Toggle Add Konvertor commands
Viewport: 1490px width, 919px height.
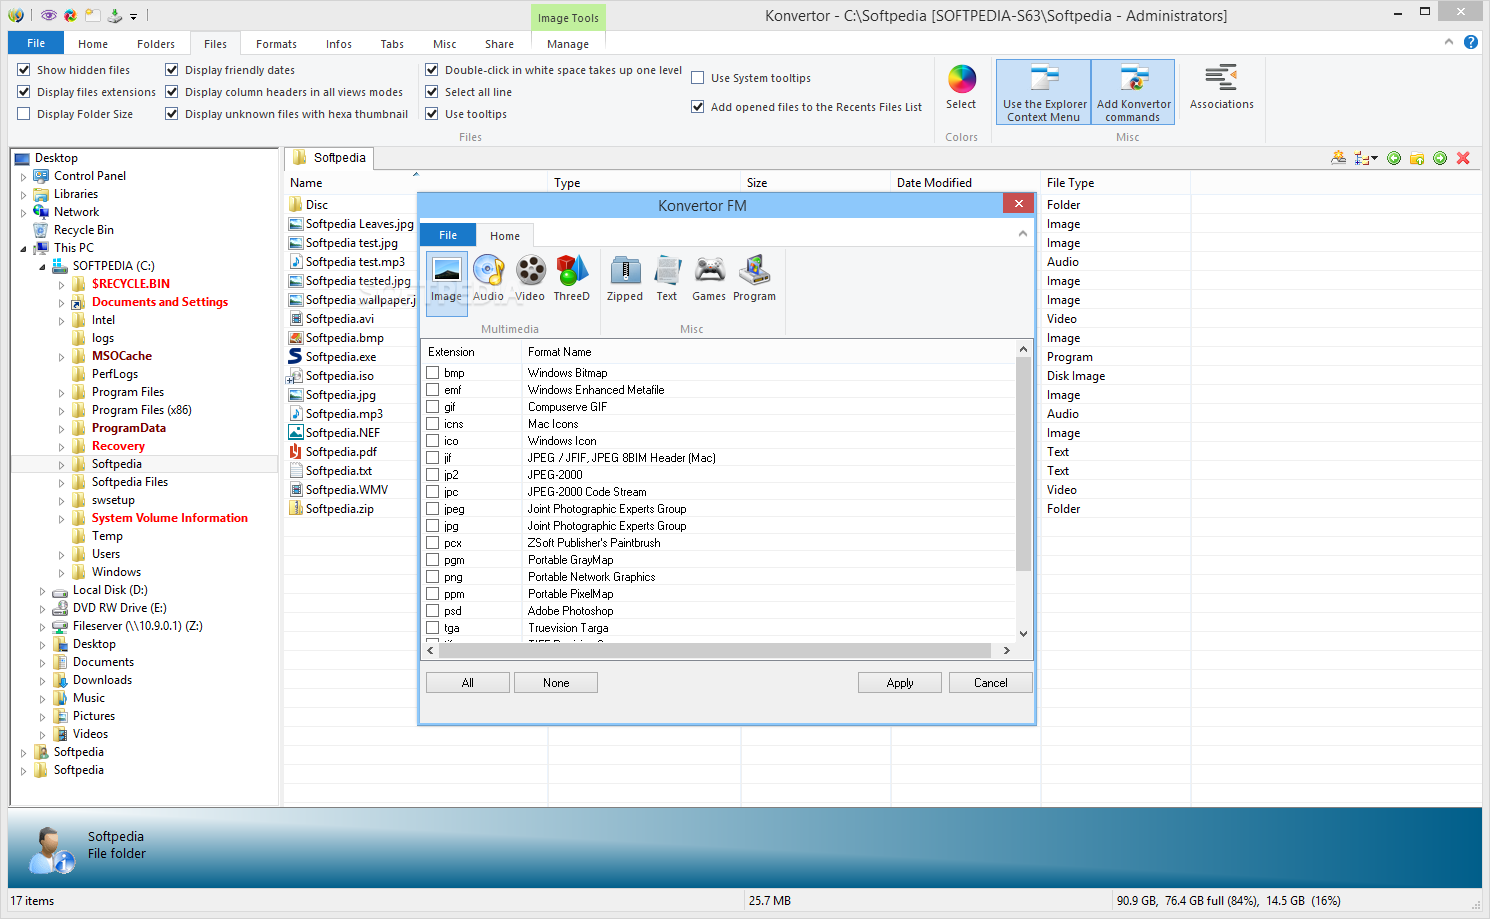(x=1133, y=92)
